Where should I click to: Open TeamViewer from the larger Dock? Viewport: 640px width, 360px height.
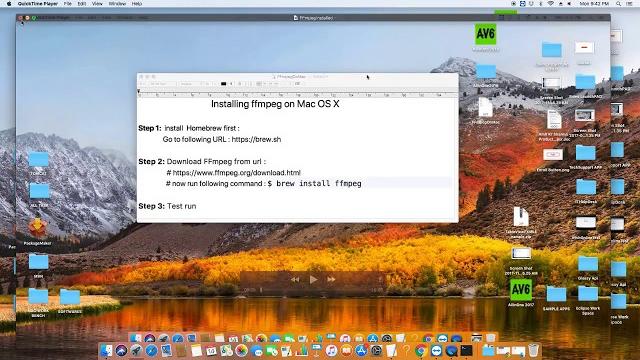click(436, 350)
